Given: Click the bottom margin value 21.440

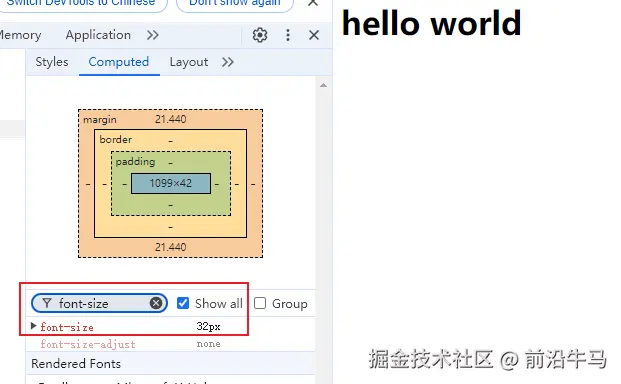Looking at the screenshot, I should point(170,247).
